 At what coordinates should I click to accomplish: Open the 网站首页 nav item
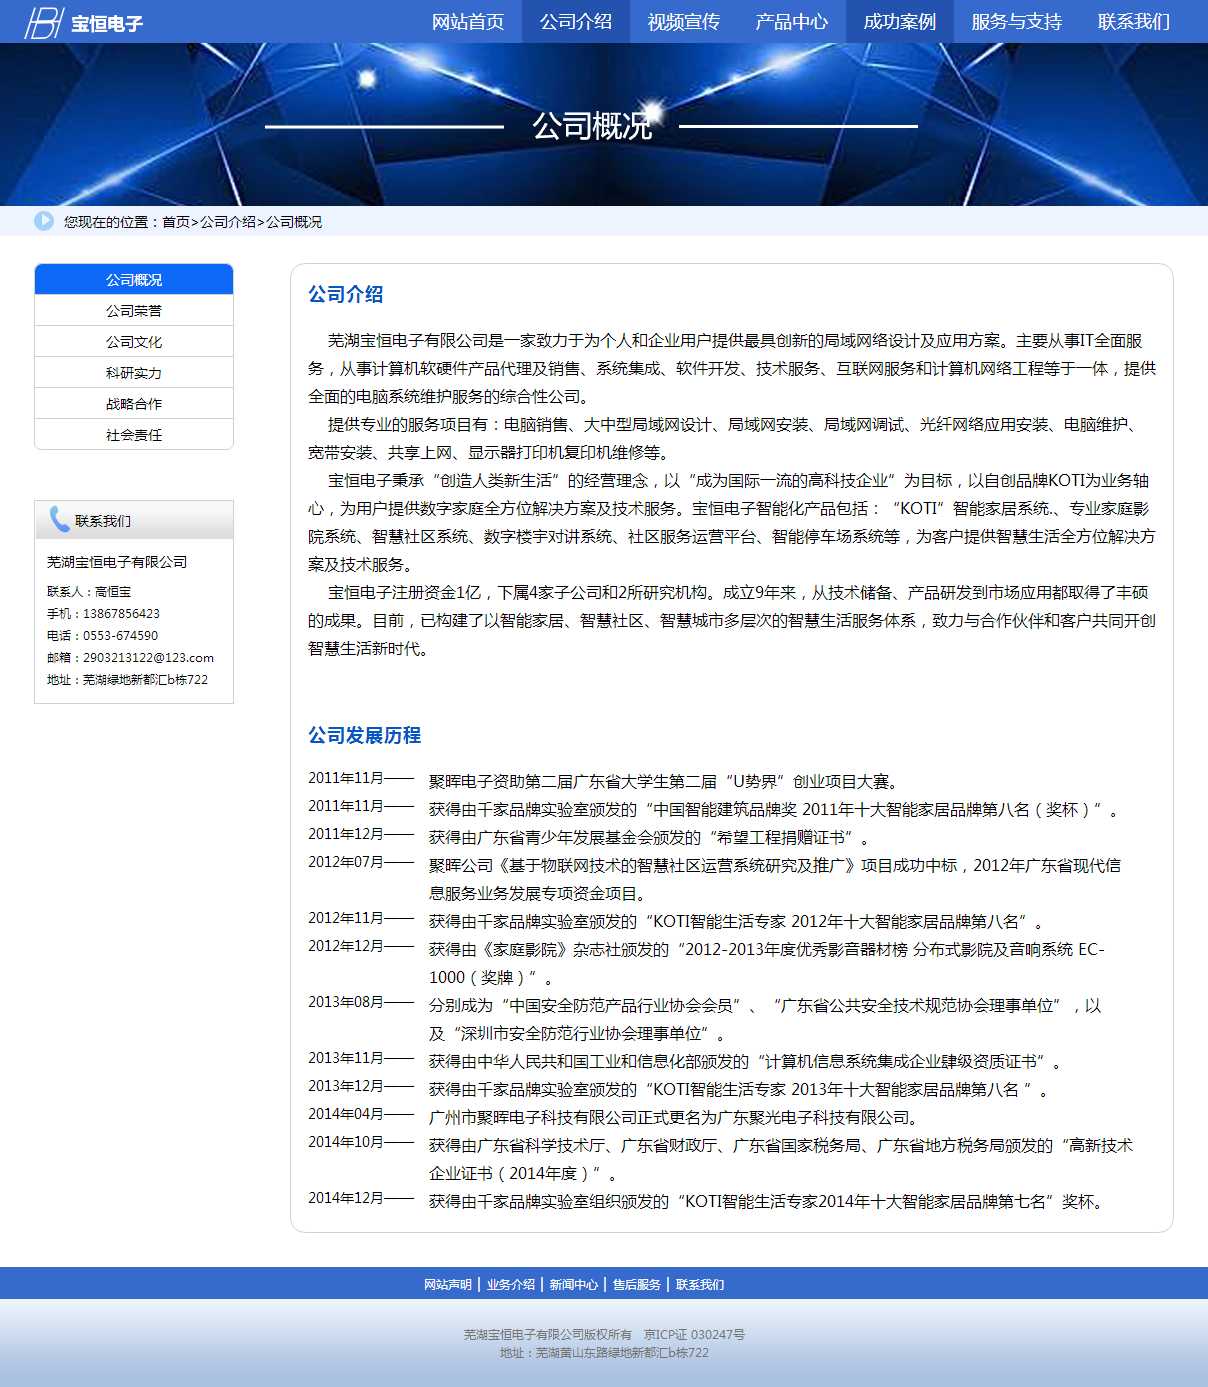pyautogui.click(x=468, y=22)
